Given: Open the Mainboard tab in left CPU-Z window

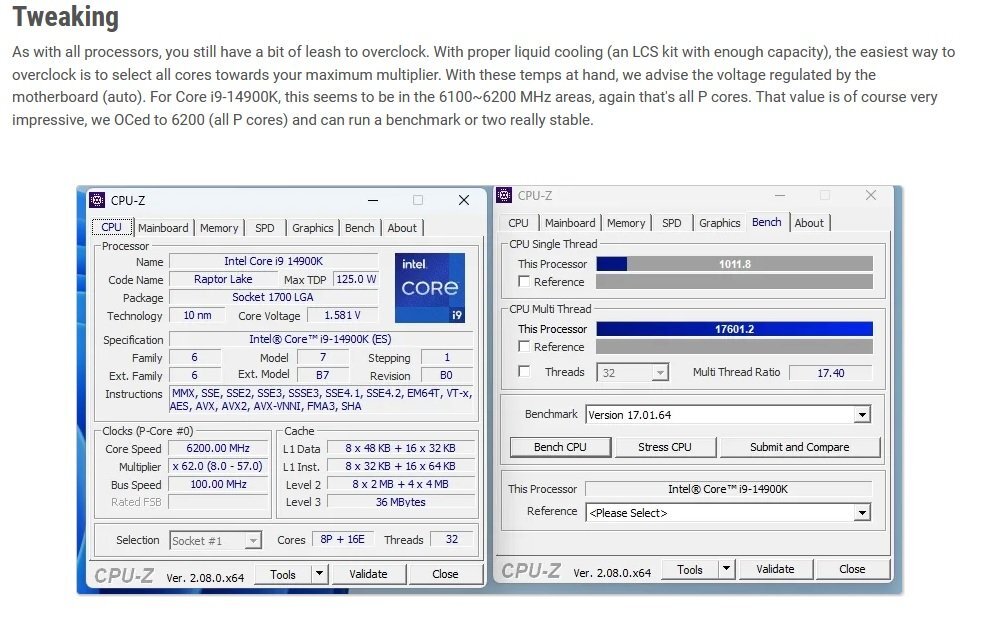Looking at the screenshot, I should [163, 228].
